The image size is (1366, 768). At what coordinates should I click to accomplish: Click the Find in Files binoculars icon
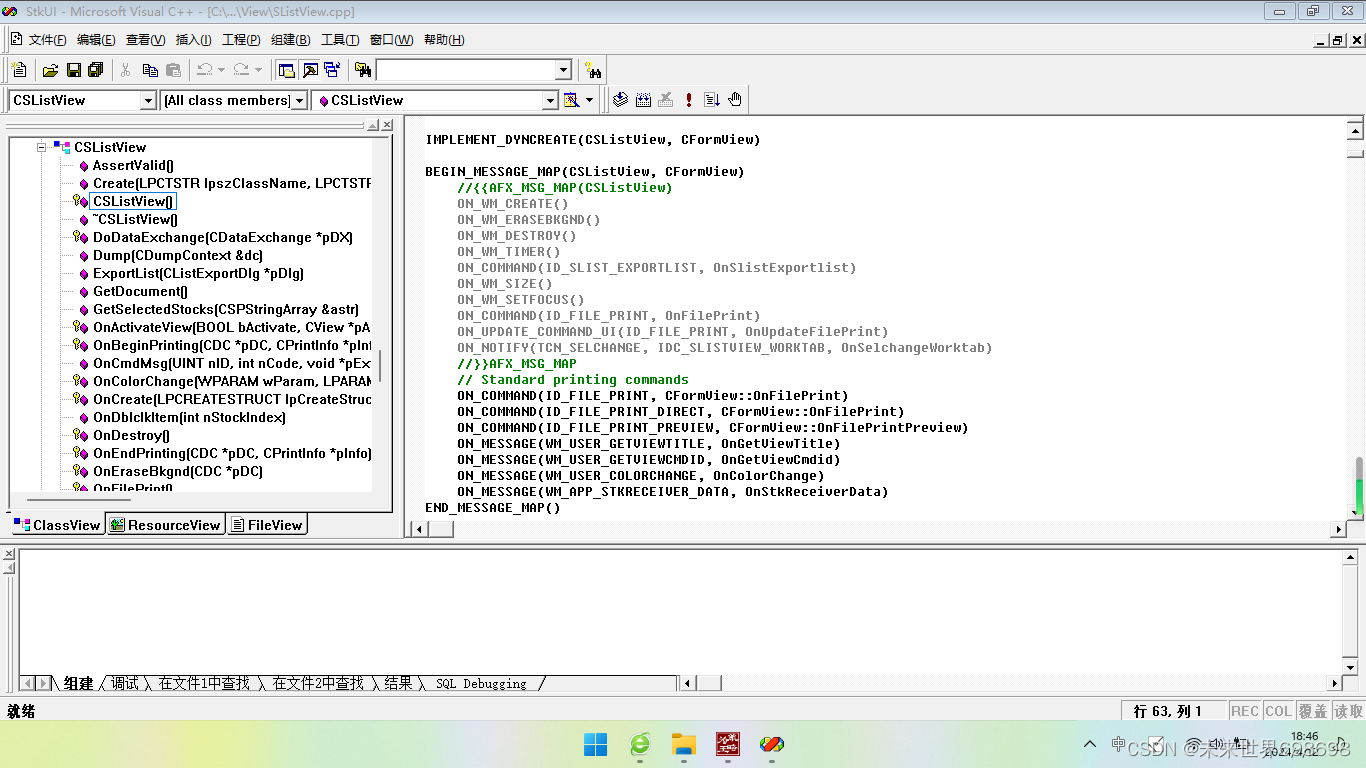pos(363,70)
